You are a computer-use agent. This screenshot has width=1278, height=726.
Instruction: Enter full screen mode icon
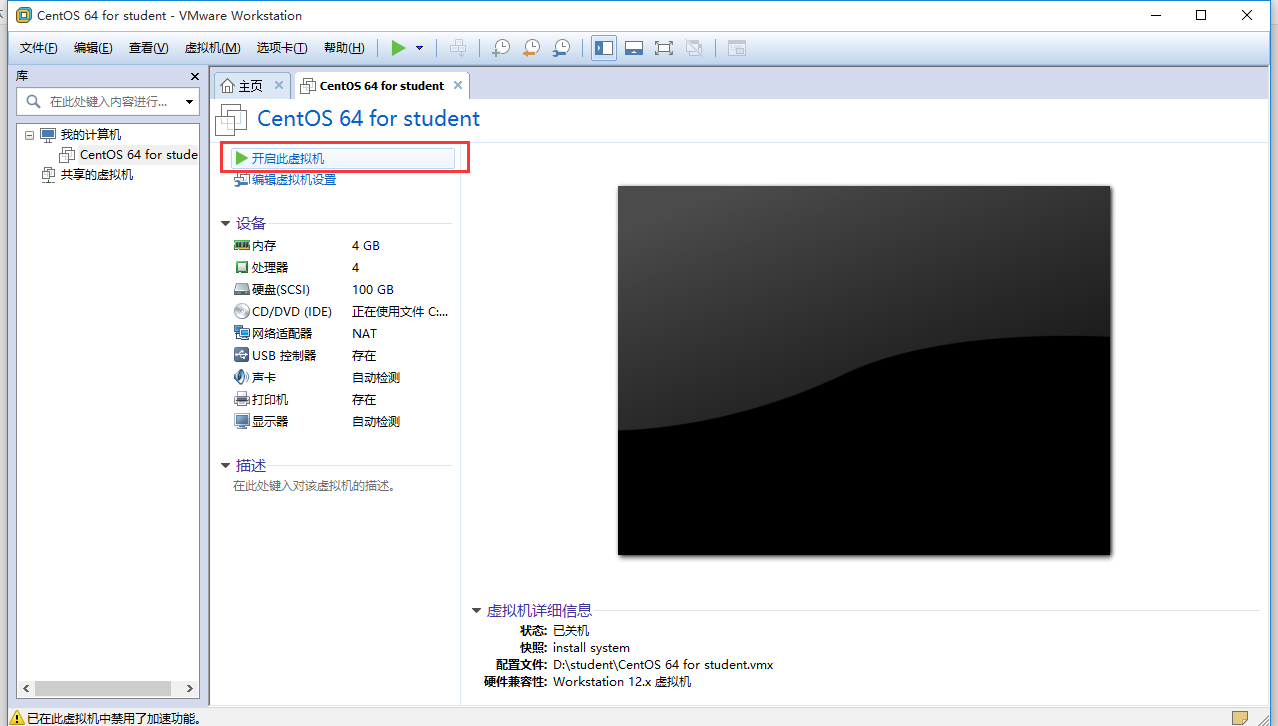[663, 48]
